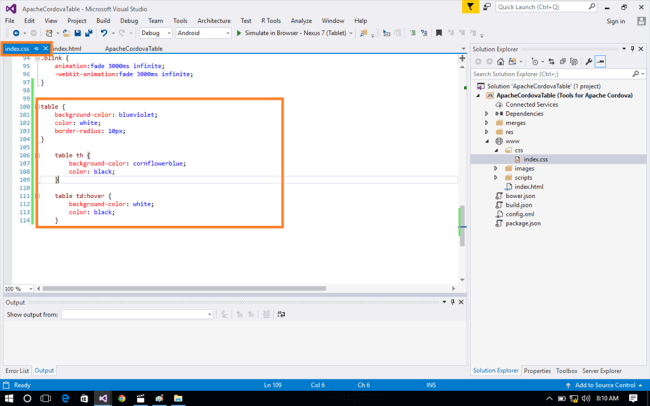Click the Undo toolbar icon

pyautogui.click(x=103, y=33)
